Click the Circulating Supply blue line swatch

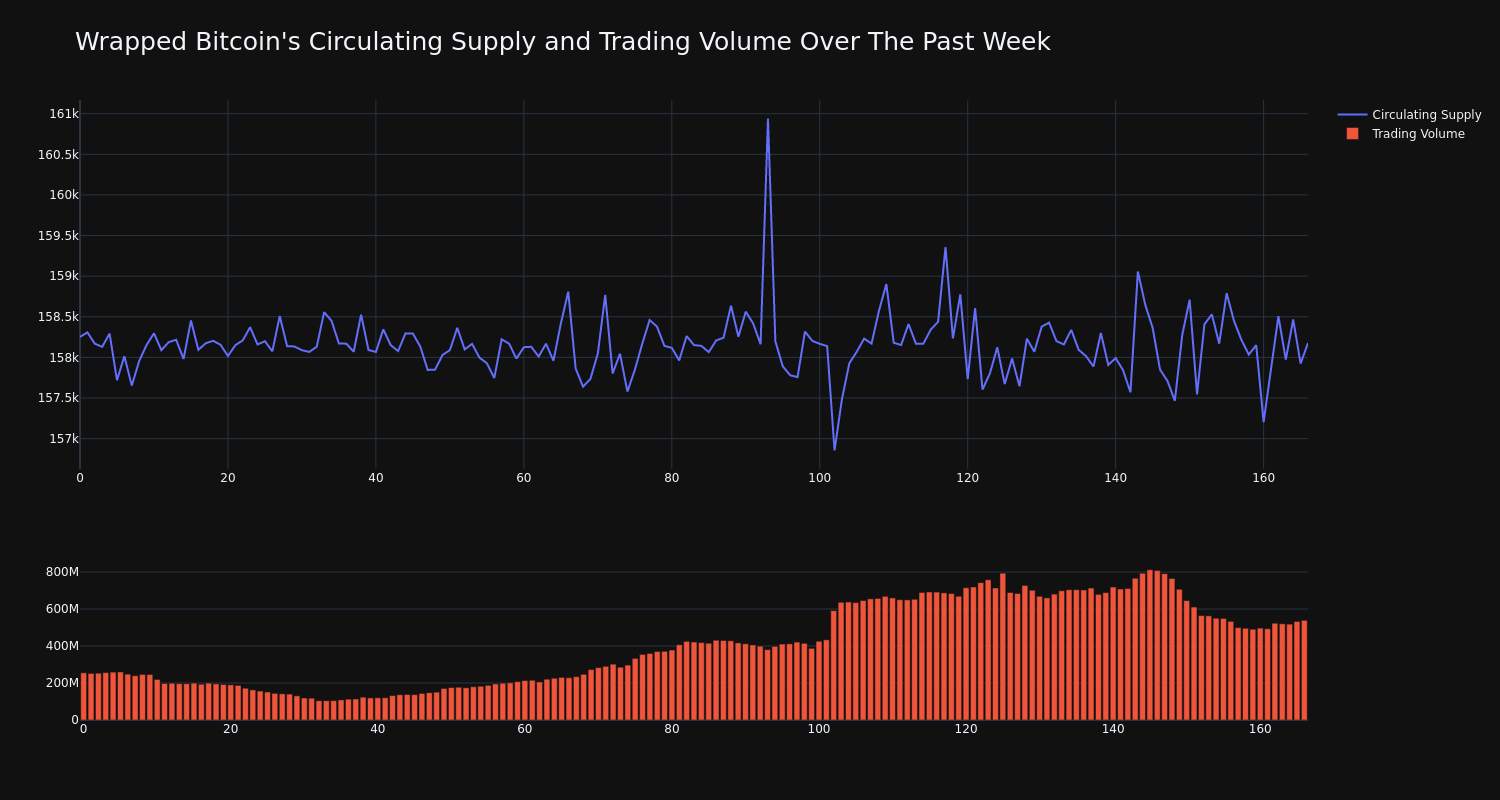click(1352, 115)
